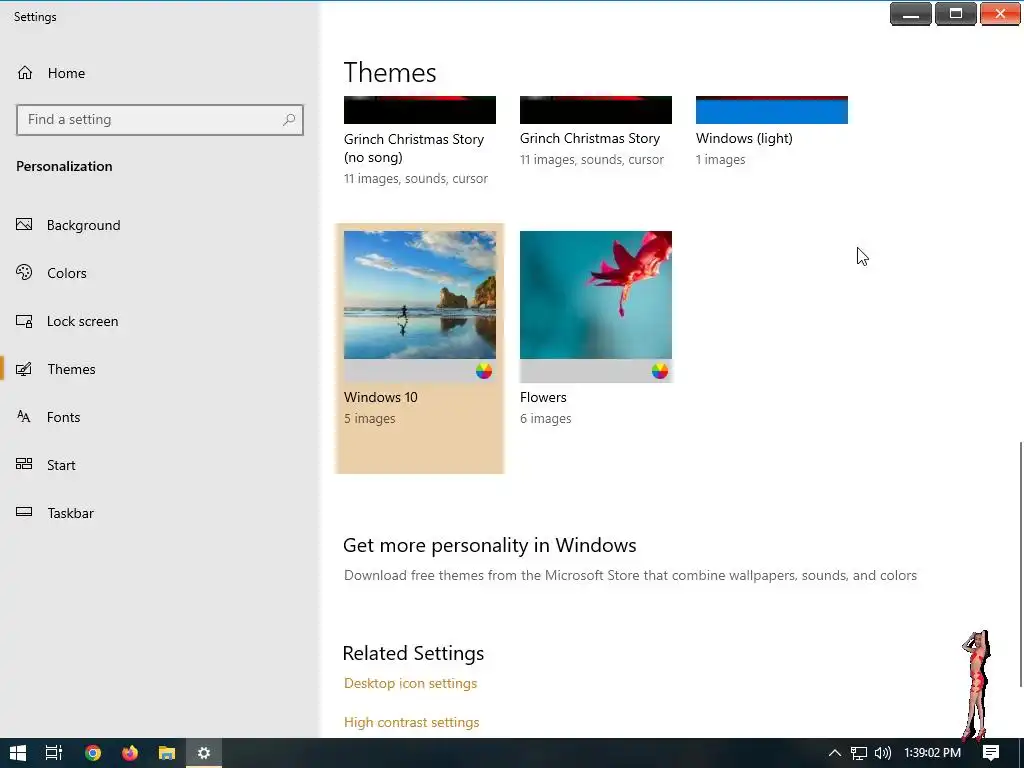This screenshot has width=1024, height=768.
Task: Go to Settings Home
Action: [x=51, y=73]
